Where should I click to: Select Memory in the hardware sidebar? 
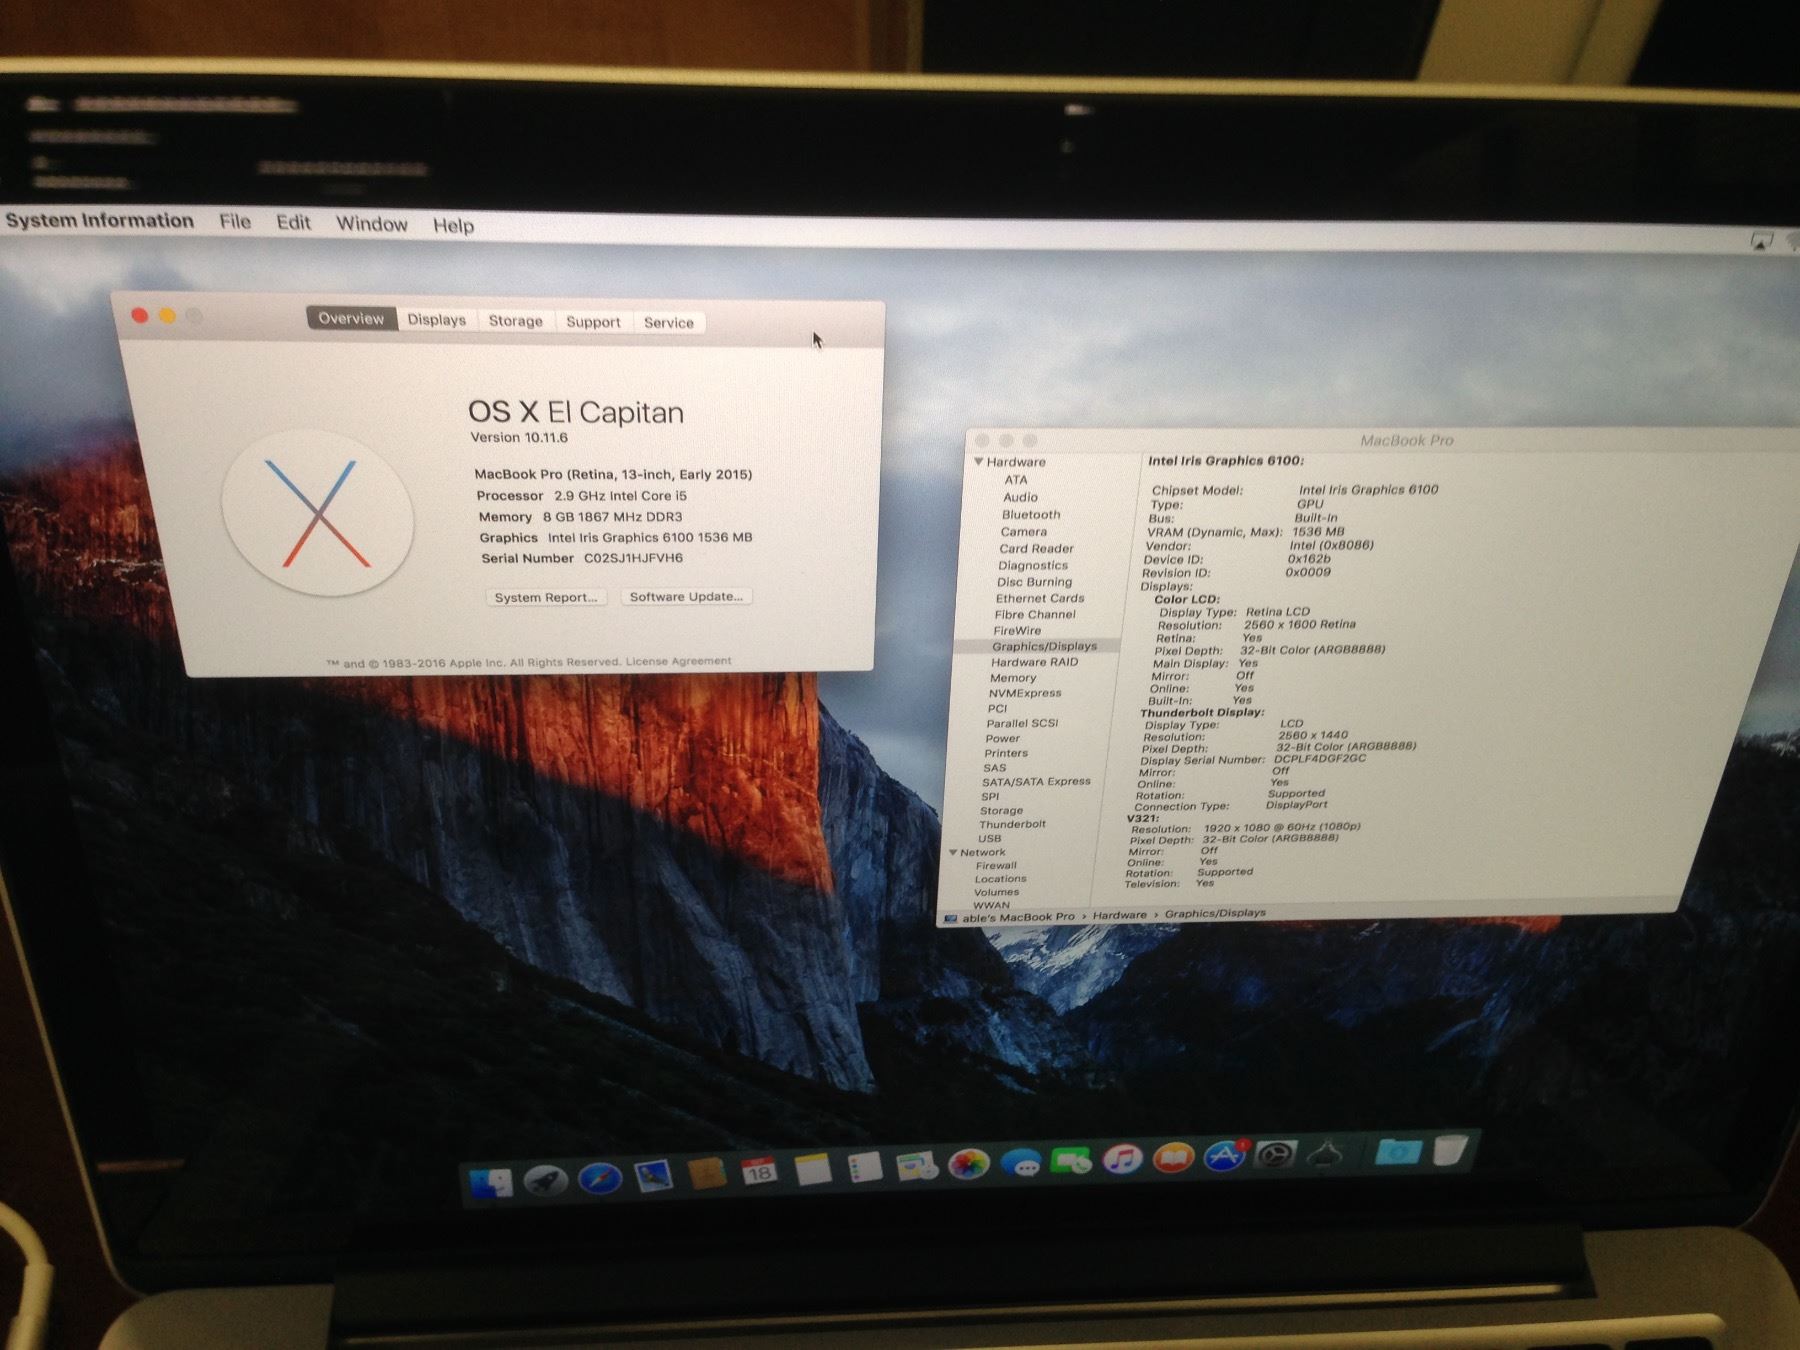(x=1013, y=678)
